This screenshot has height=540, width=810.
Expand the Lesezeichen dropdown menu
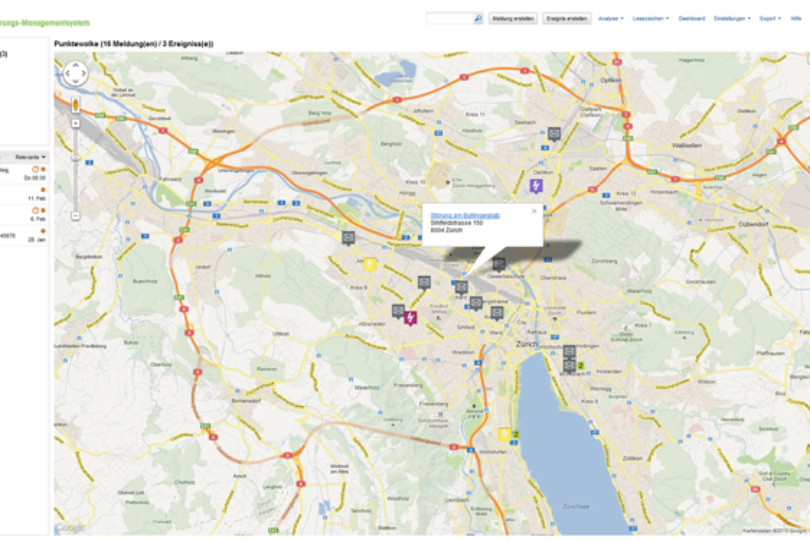652,18
